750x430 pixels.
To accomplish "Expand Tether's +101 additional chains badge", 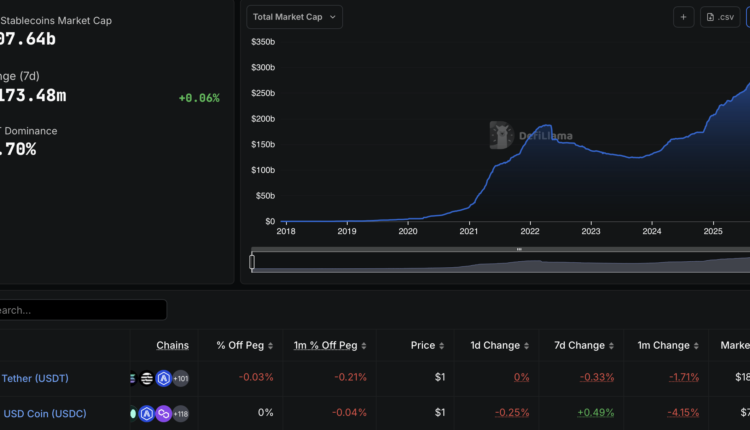I will coord(180,378).
